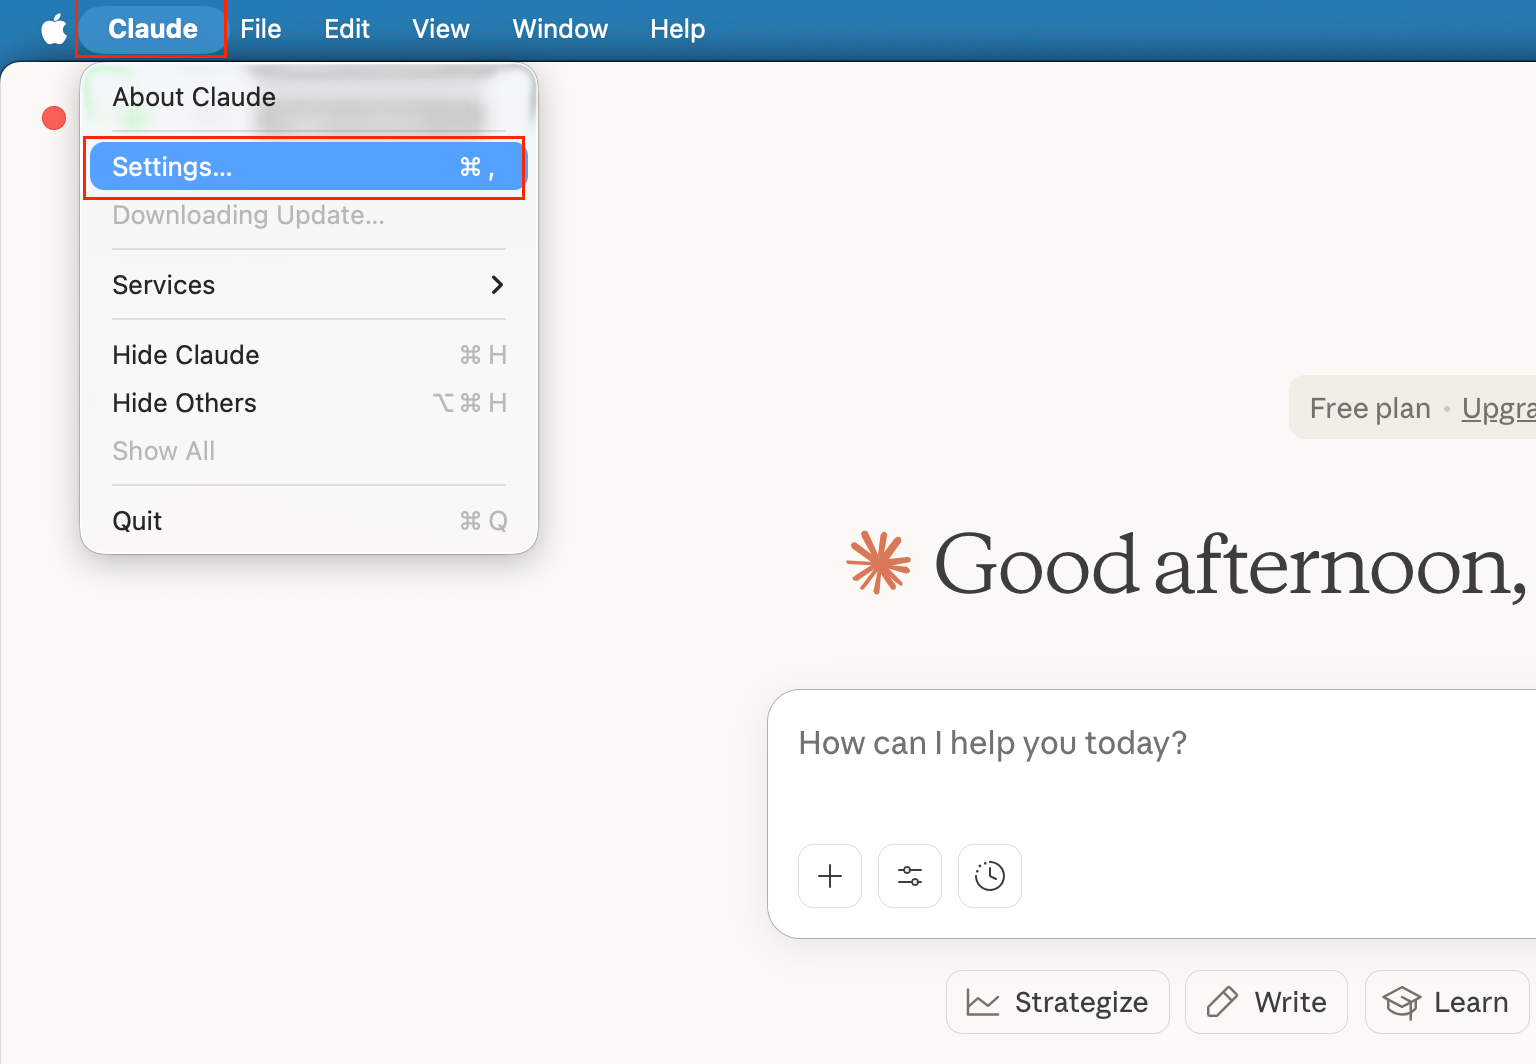Select Hide Claude
This screenshot has height=1064, width=1536.
(x=309, y=355)
